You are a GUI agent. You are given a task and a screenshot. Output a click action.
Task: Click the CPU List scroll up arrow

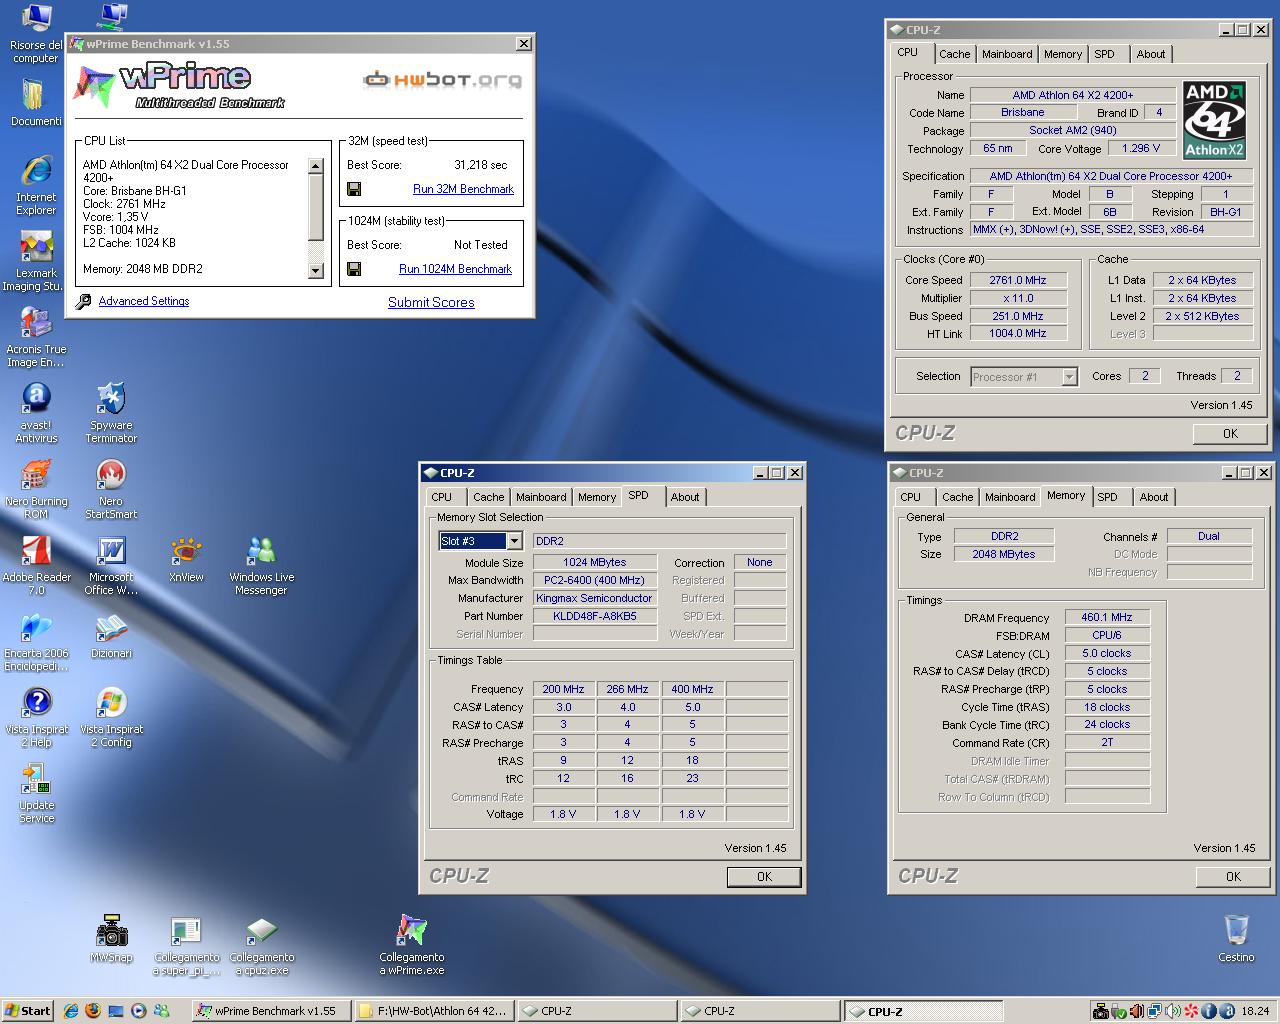tap(316, 166)
